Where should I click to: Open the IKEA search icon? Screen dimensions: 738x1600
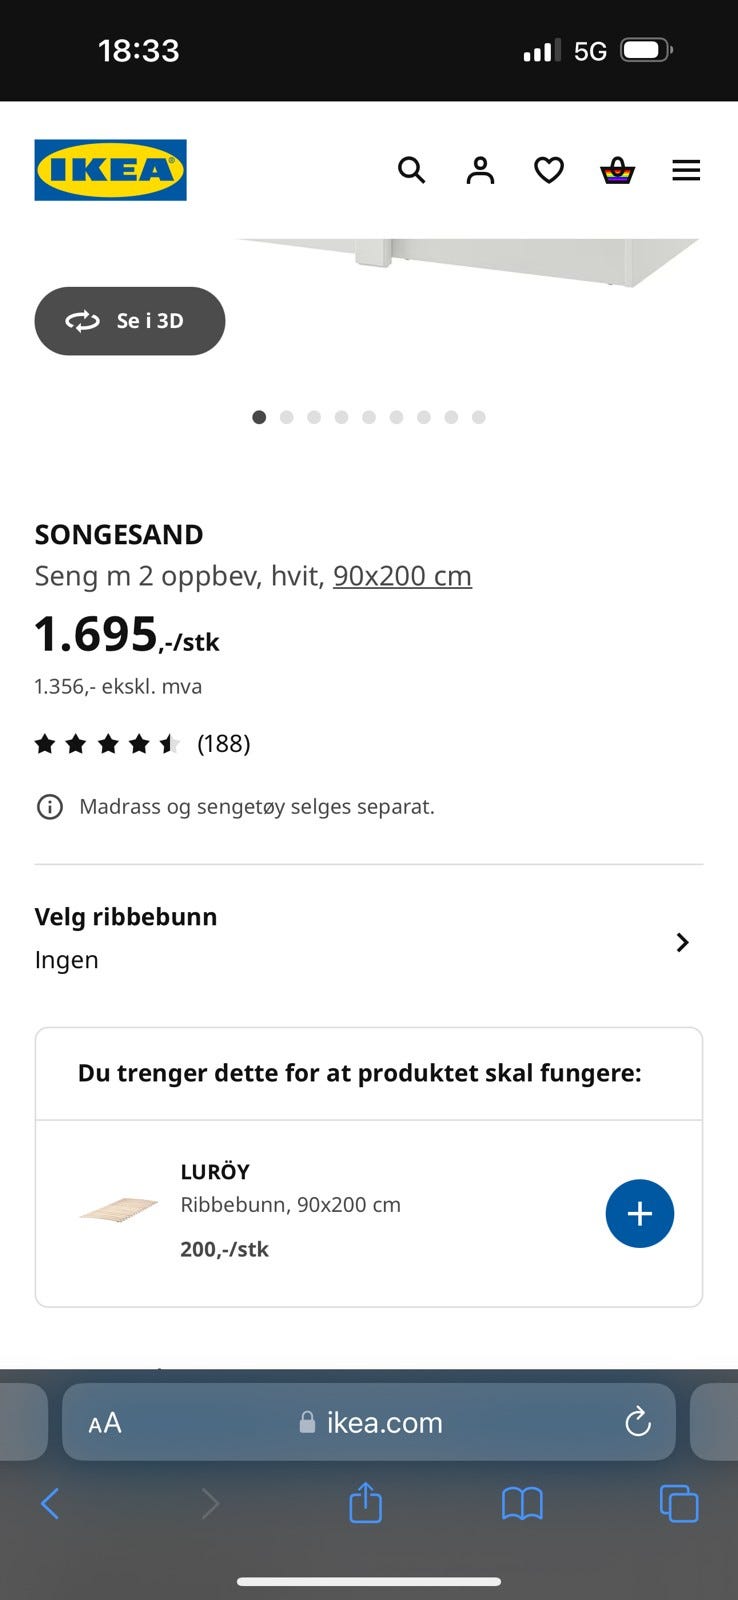[411, 170]
